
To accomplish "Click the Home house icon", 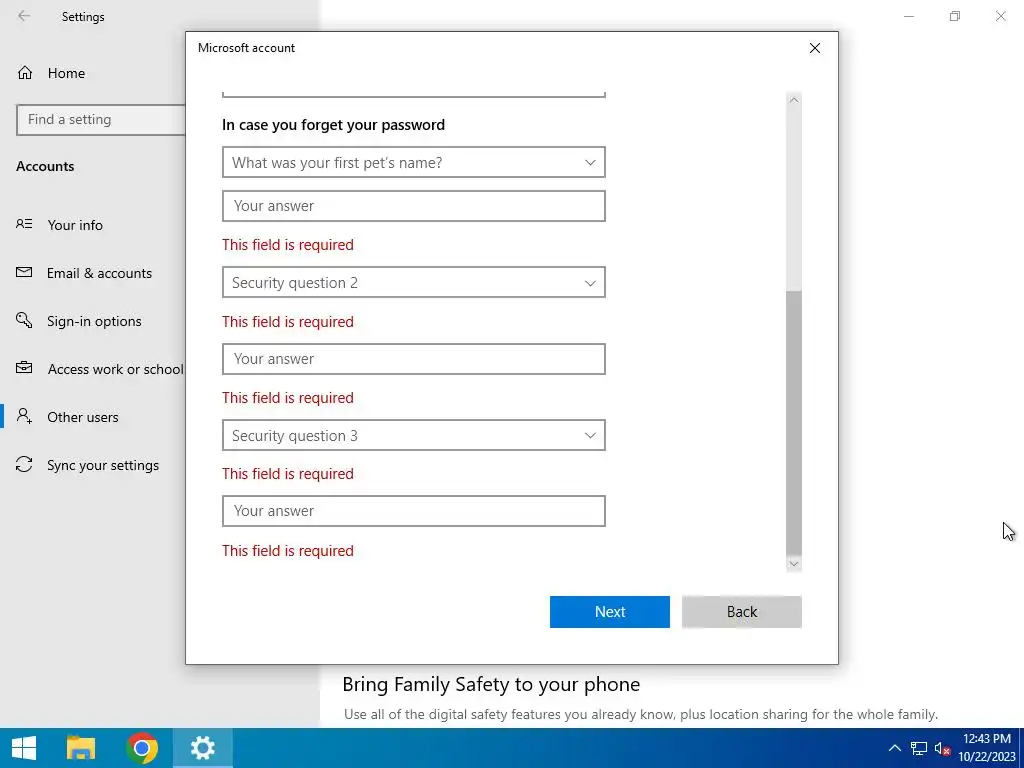I will [x=25, y=72].
